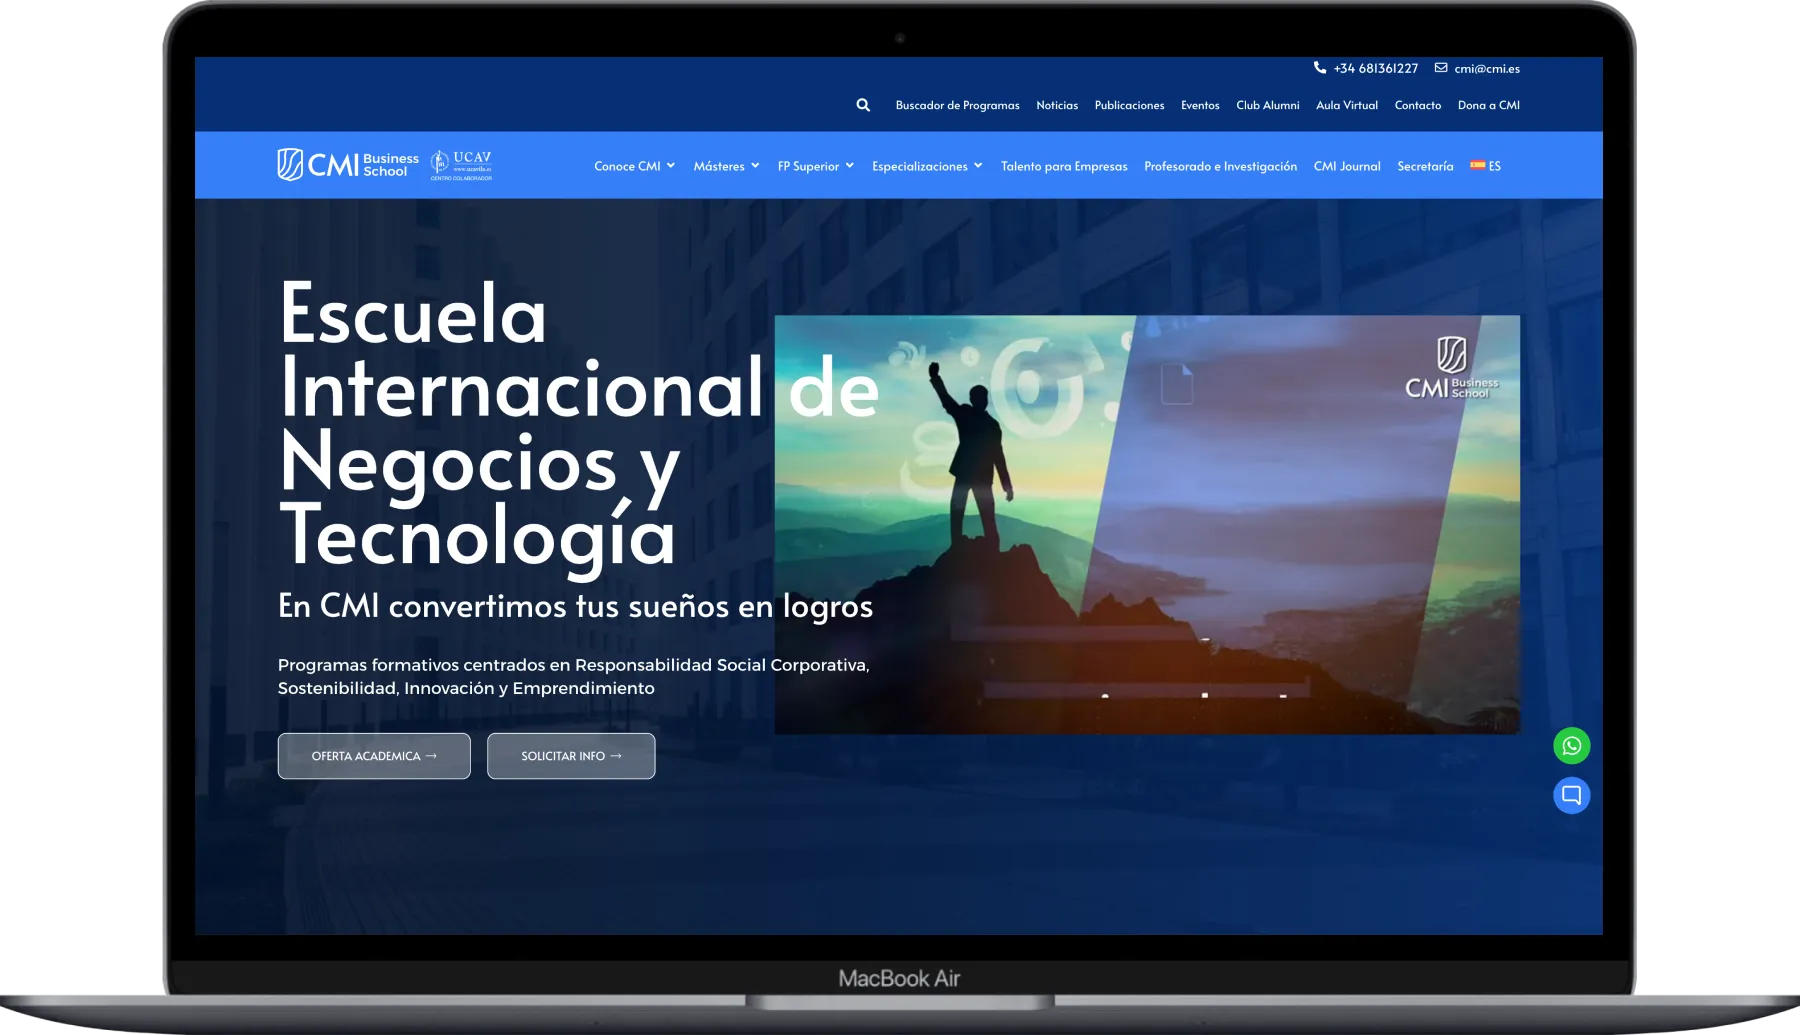Open the blue chat bubble widget

click(x=1571, y=796)
